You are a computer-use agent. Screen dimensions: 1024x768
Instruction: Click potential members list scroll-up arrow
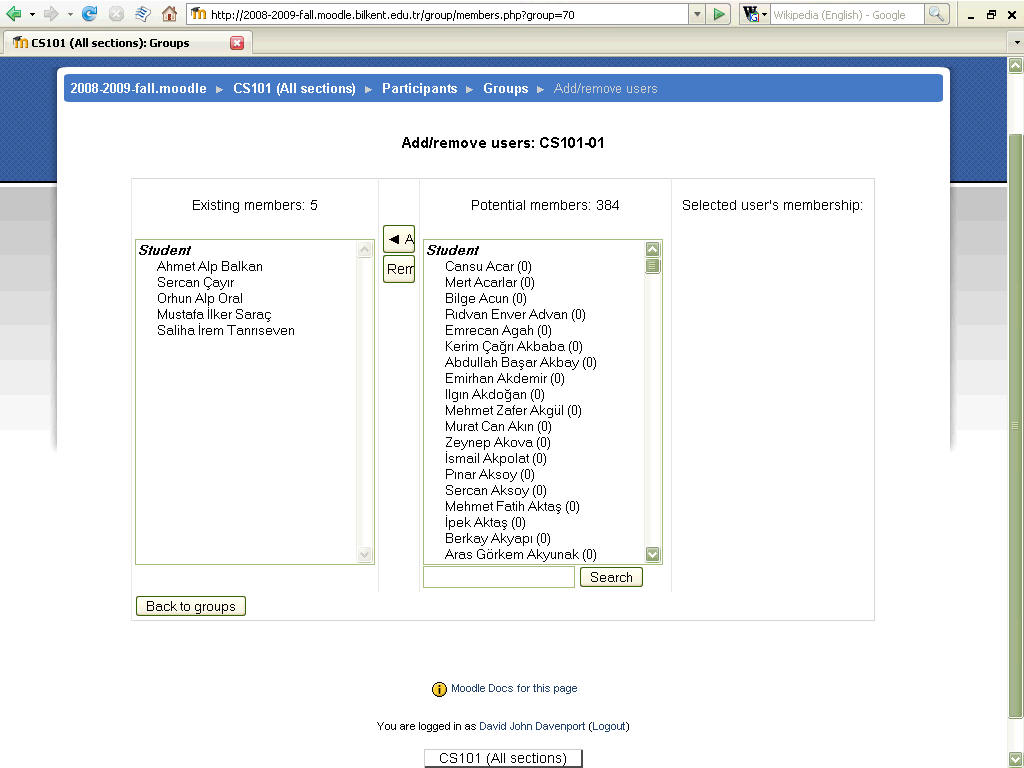[x=652, y=249]
